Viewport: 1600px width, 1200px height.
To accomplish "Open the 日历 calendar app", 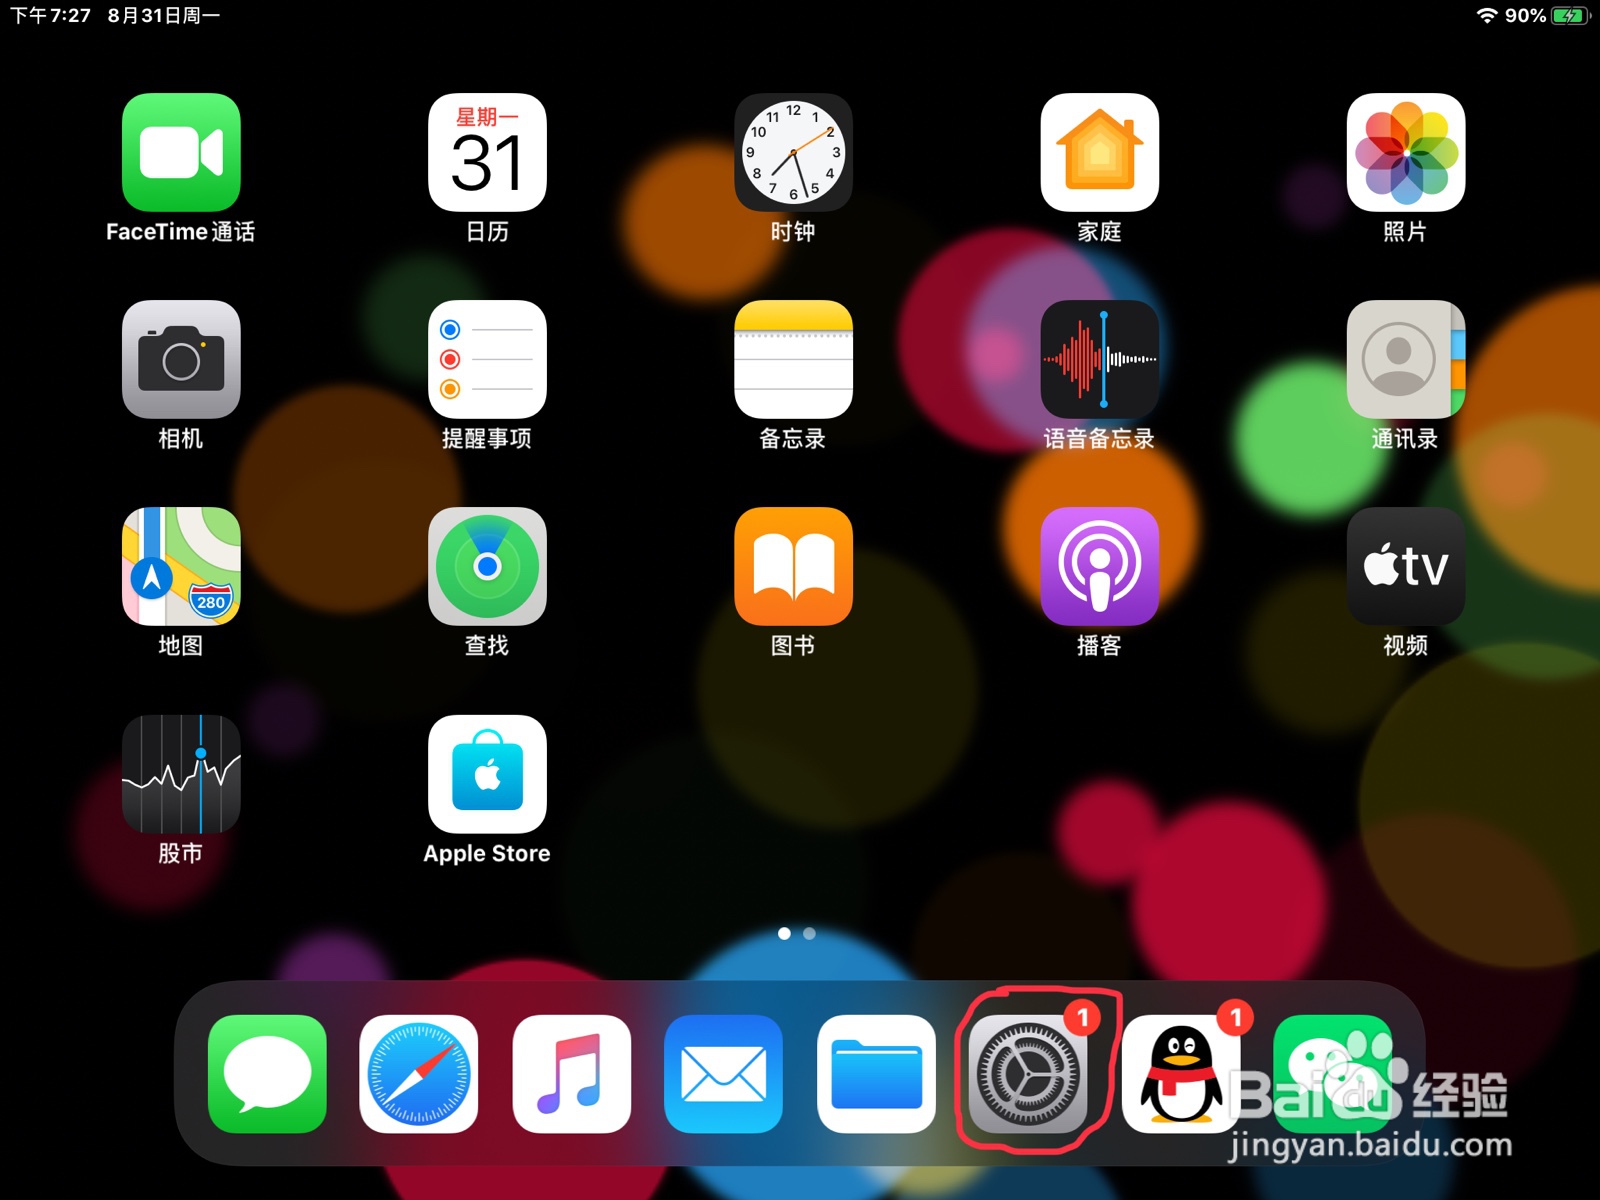I will pyautogui.click(x=487, y=152).
